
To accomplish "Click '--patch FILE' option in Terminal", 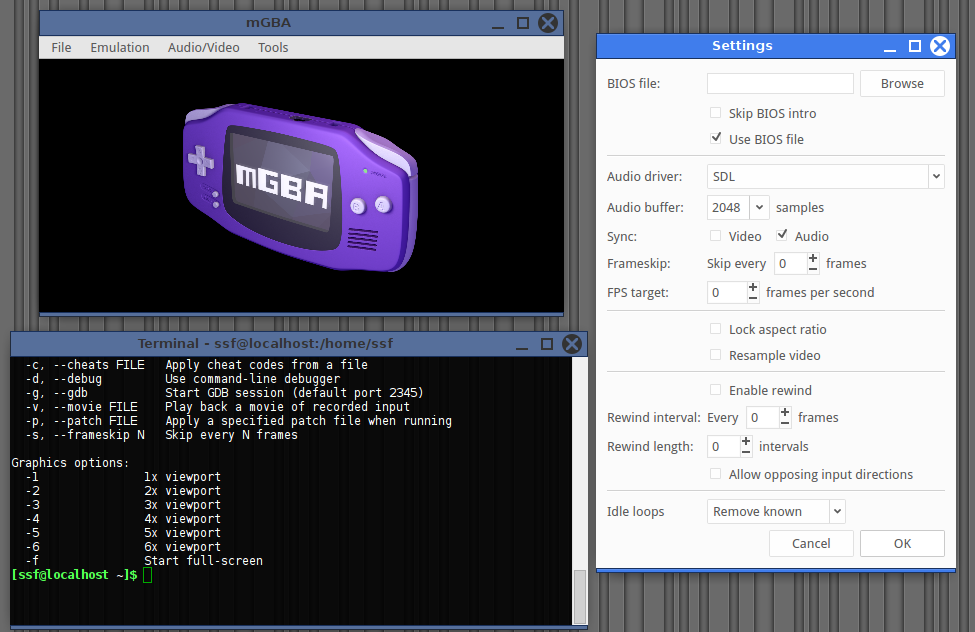I will (96, 421).
